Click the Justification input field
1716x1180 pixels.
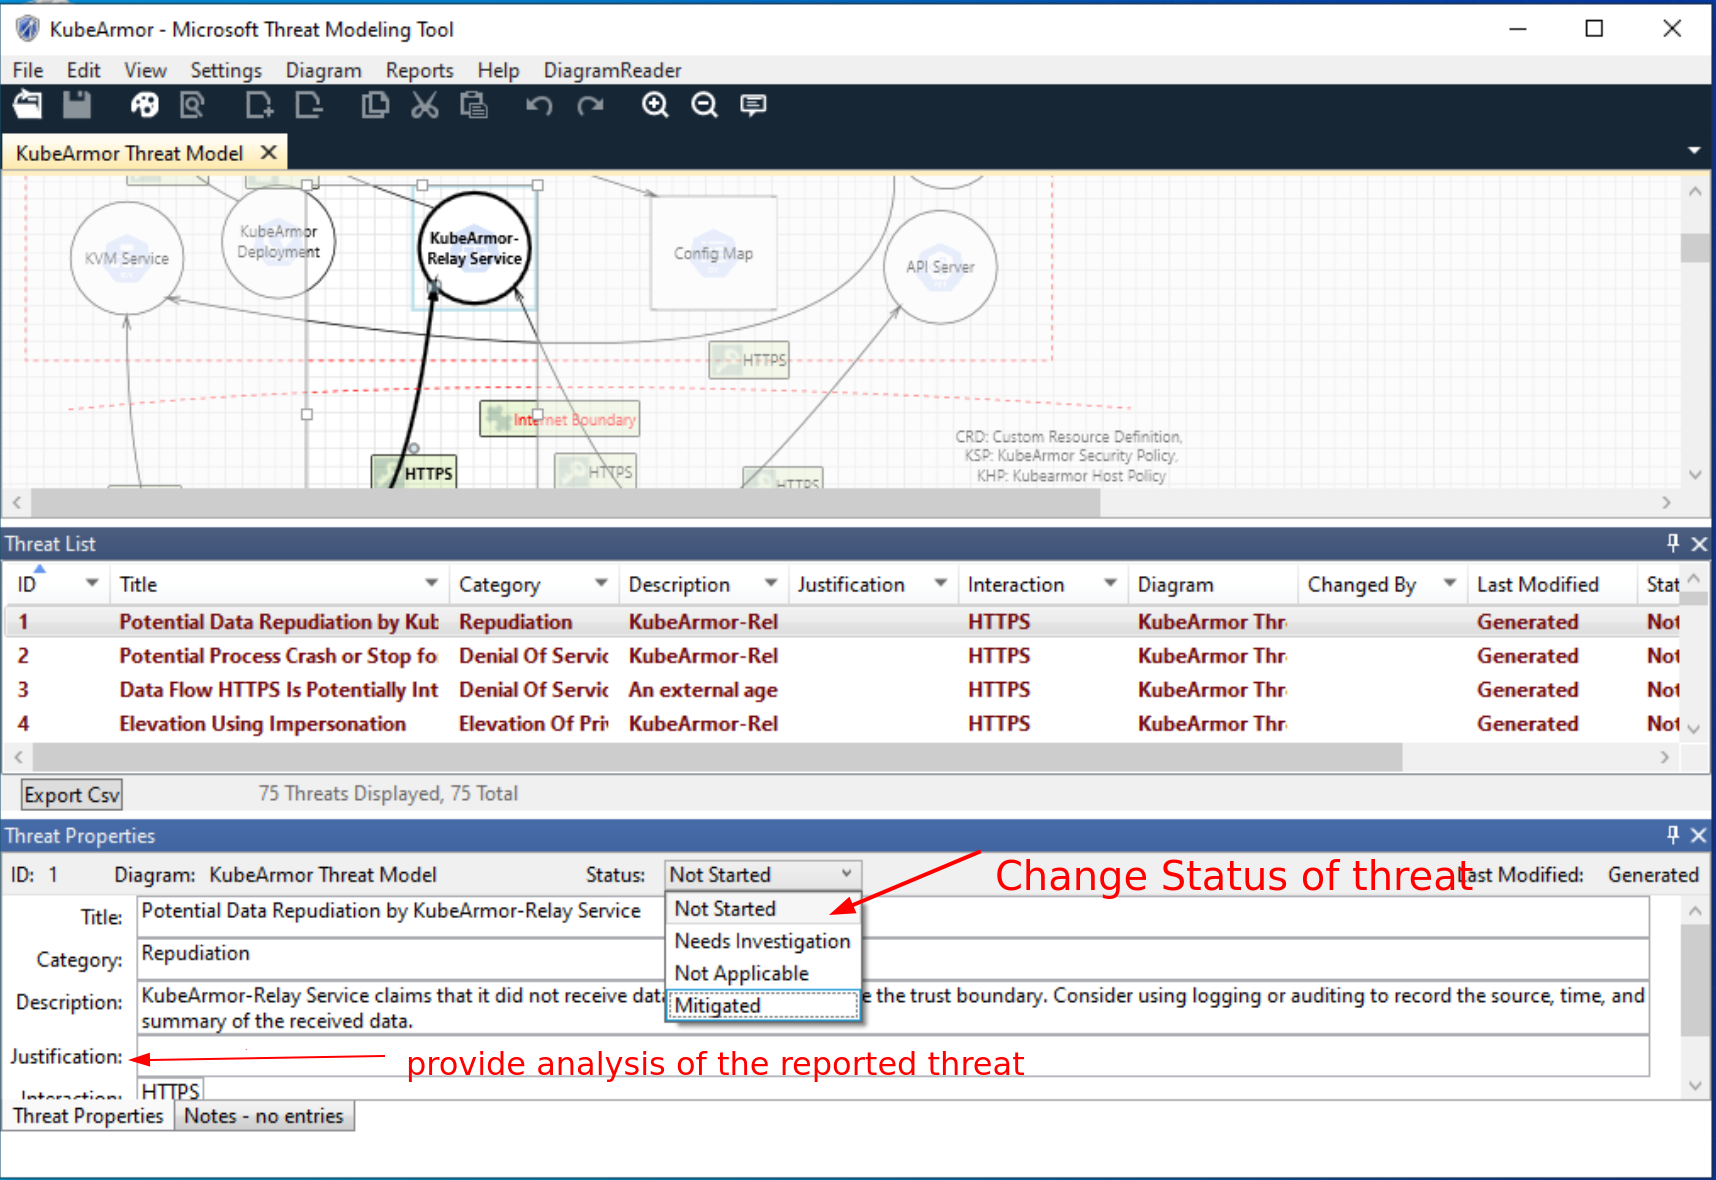point(893,1056)
